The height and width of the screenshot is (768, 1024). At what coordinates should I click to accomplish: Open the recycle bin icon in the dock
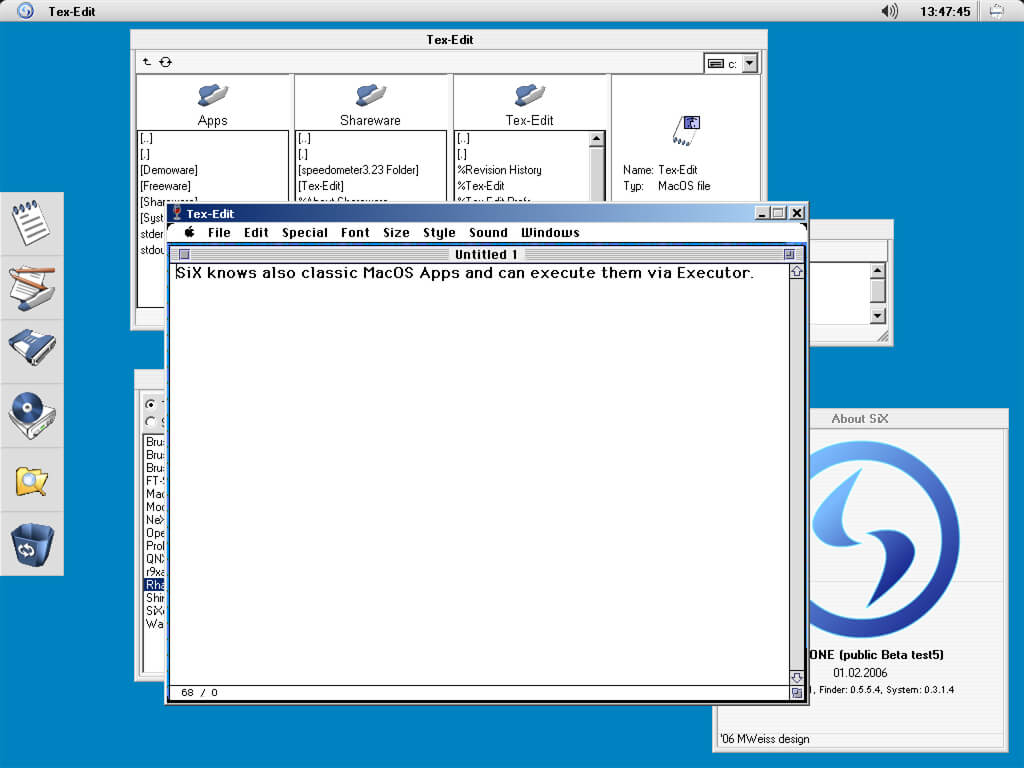[31, 545]
